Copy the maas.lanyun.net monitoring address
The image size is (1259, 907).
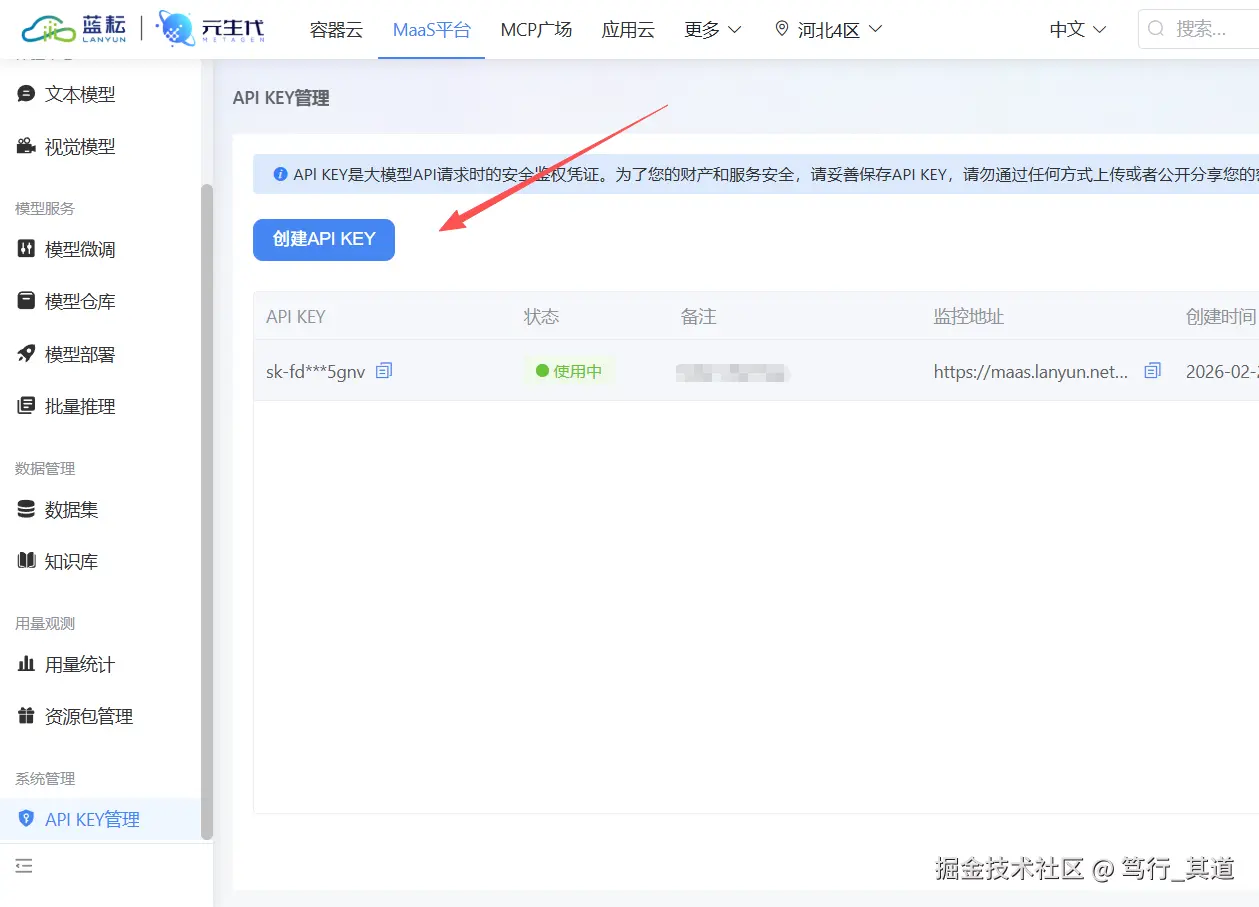1152,370
